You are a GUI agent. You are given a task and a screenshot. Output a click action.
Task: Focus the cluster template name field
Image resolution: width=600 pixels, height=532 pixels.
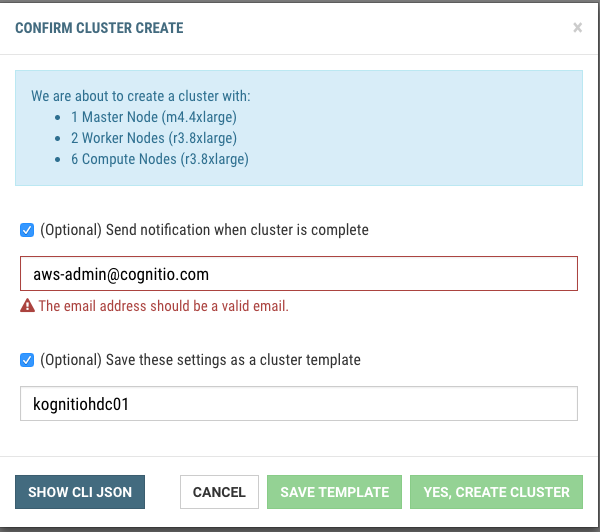(x=299, y=404)
